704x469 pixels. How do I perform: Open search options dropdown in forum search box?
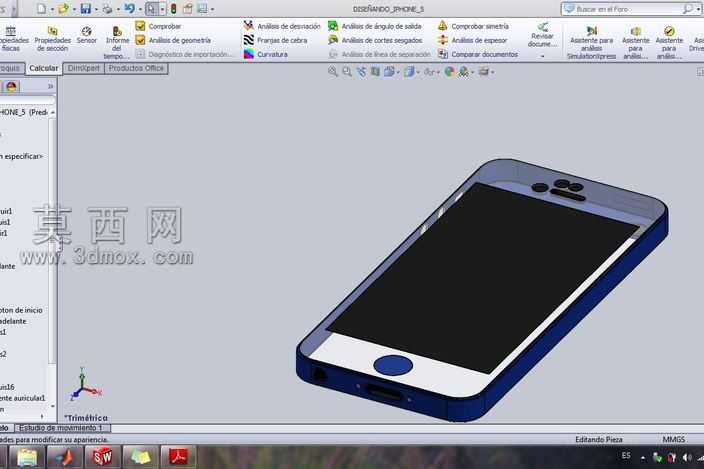(696, 9)
